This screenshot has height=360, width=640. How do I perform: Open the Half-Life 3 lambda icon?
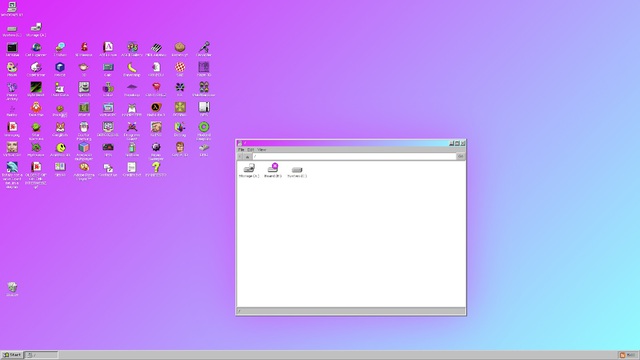point(156,109)
